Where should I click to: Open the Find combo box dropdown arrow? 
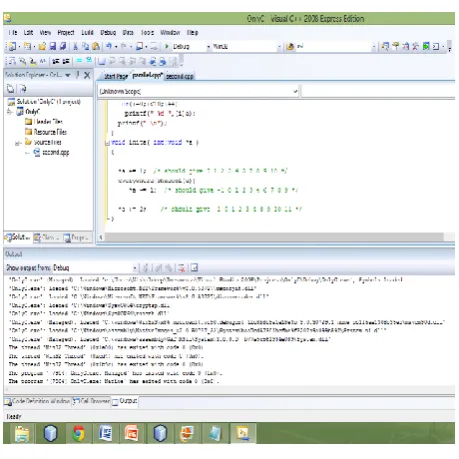(x=374, y=47)
